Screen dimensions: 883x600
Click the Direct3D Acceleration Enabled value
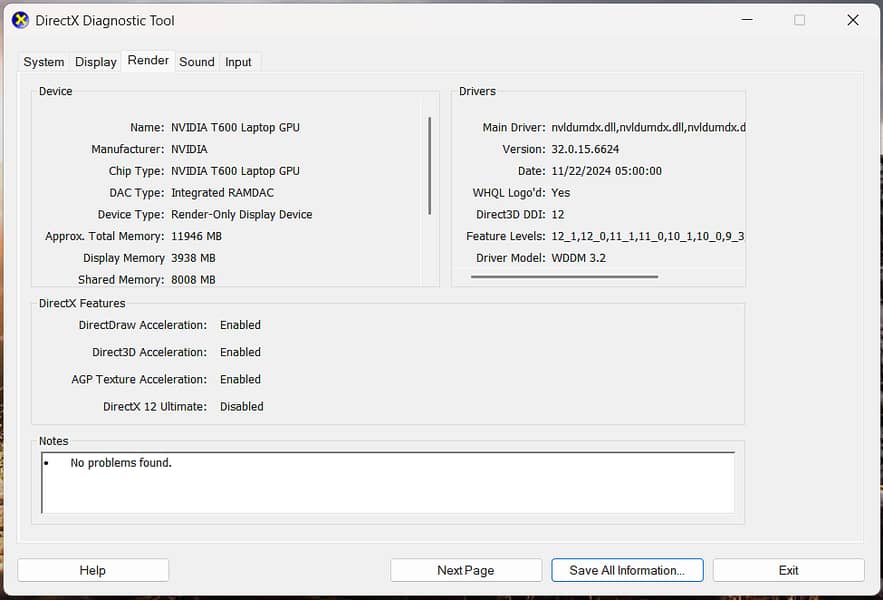(x=240, y=352)
